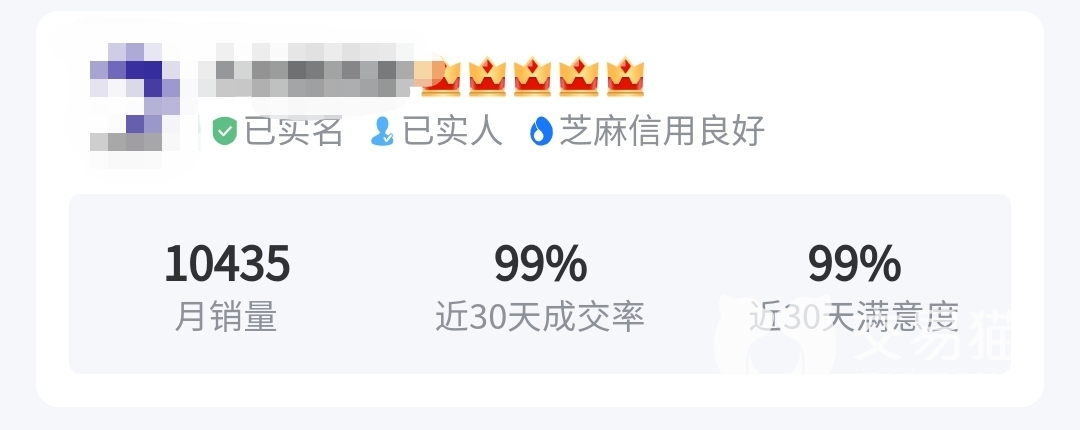Click the 近30天满意度 label
Viewport: 1080px width, 430px height.
coord(854,317)
